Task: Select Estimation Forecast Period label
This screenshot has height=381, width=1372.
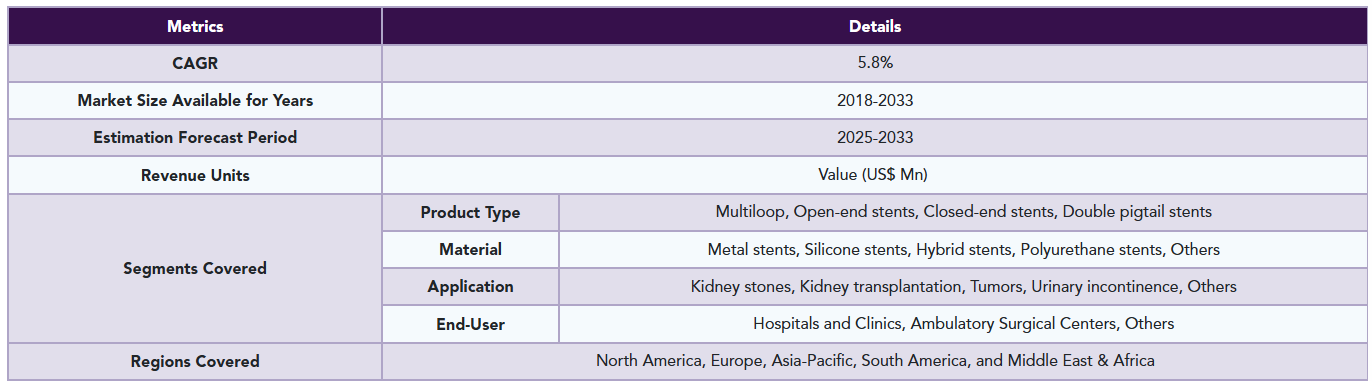Action: coord(195,137)
